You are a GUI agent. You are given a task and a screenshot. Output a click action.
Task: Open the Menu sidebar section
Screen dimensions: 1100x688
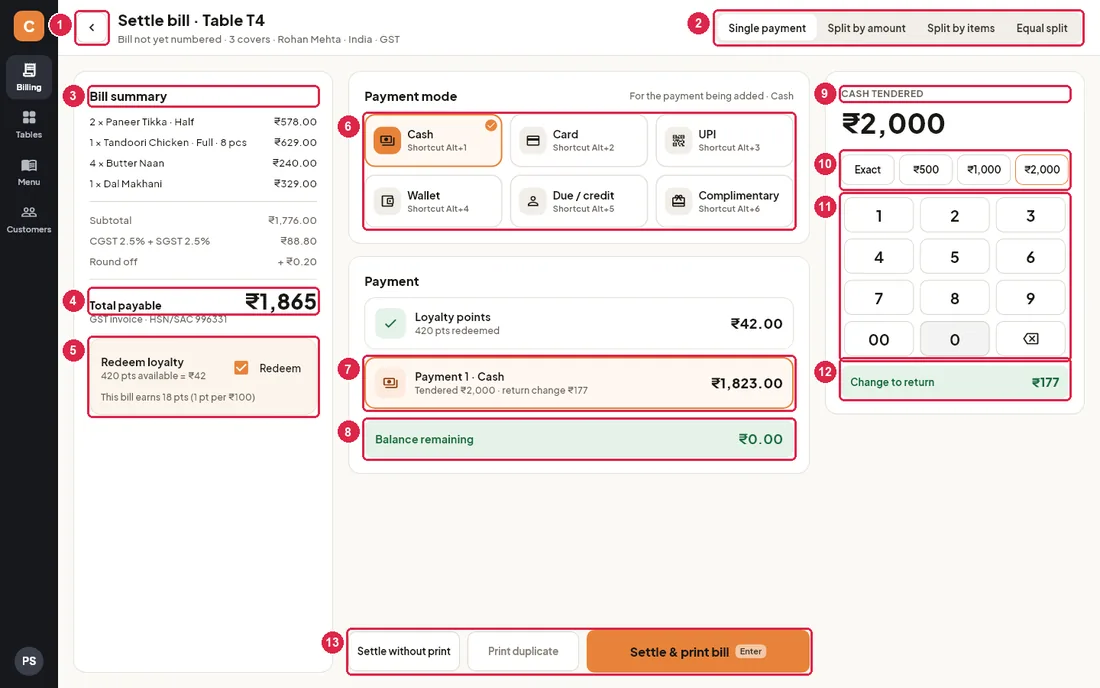tap(29, 172)
